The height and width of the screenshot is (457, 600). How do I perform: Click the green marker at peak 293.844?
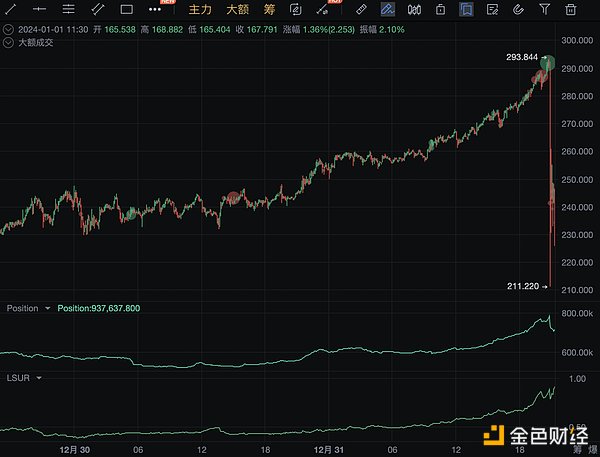tap(548, 62)
